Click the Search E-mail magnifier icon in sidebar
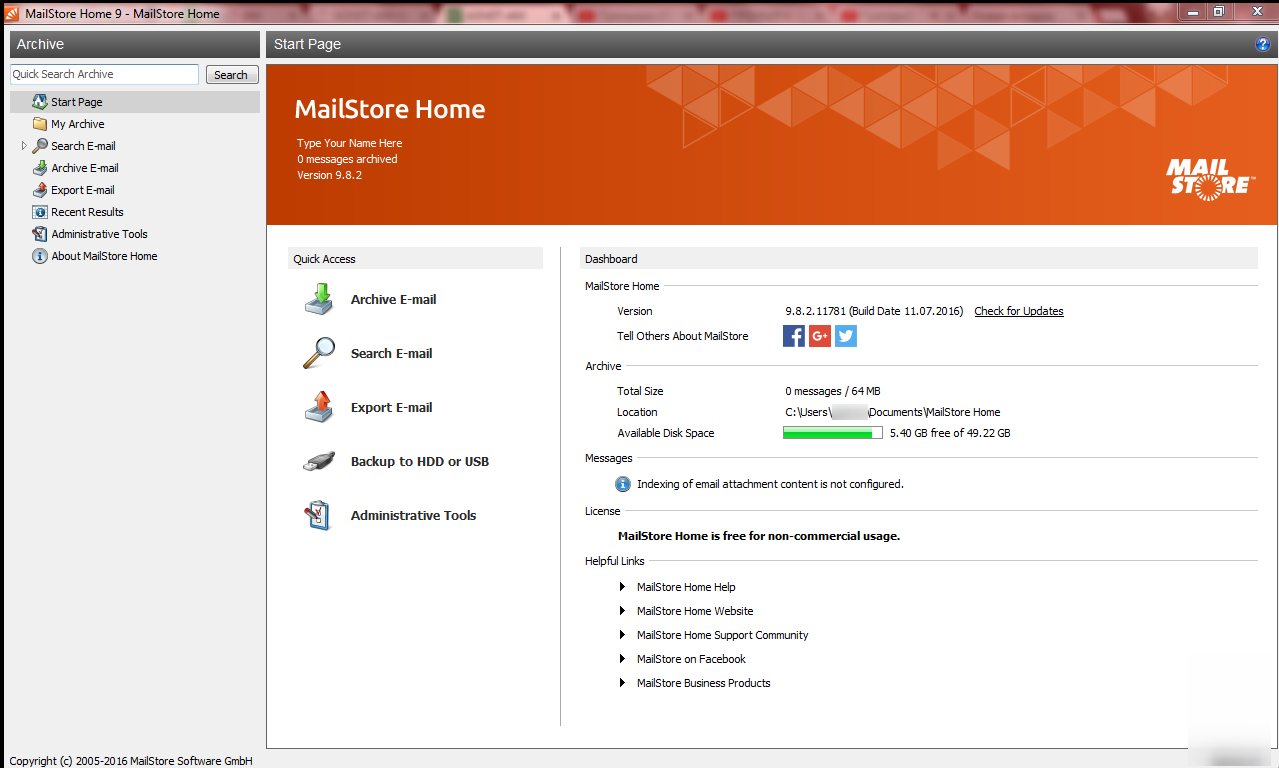This screenshot has width=1279, height=768. click(40, 146)
